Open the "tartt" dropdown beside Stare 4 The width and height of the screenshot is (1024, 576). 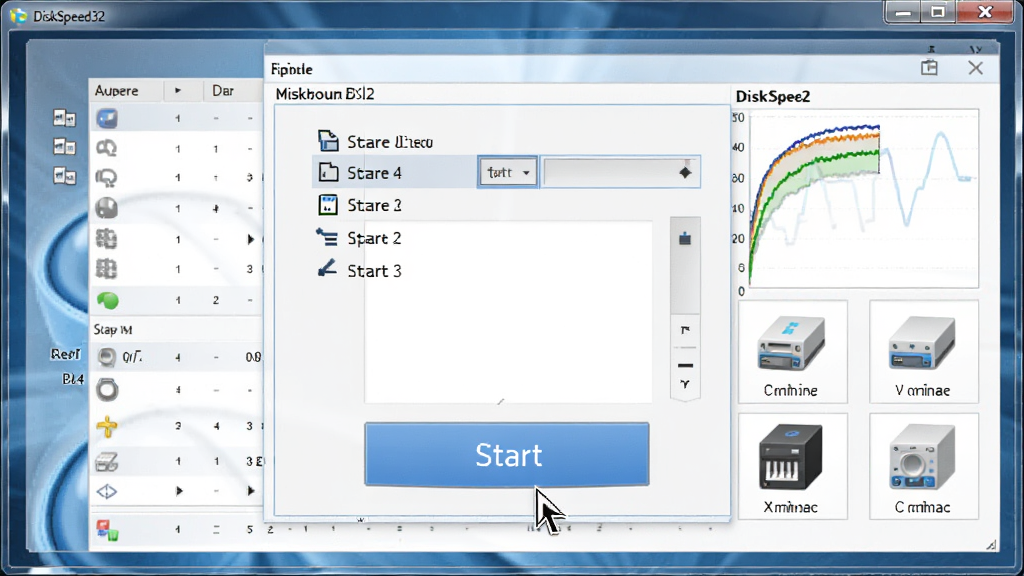point(508,172)
